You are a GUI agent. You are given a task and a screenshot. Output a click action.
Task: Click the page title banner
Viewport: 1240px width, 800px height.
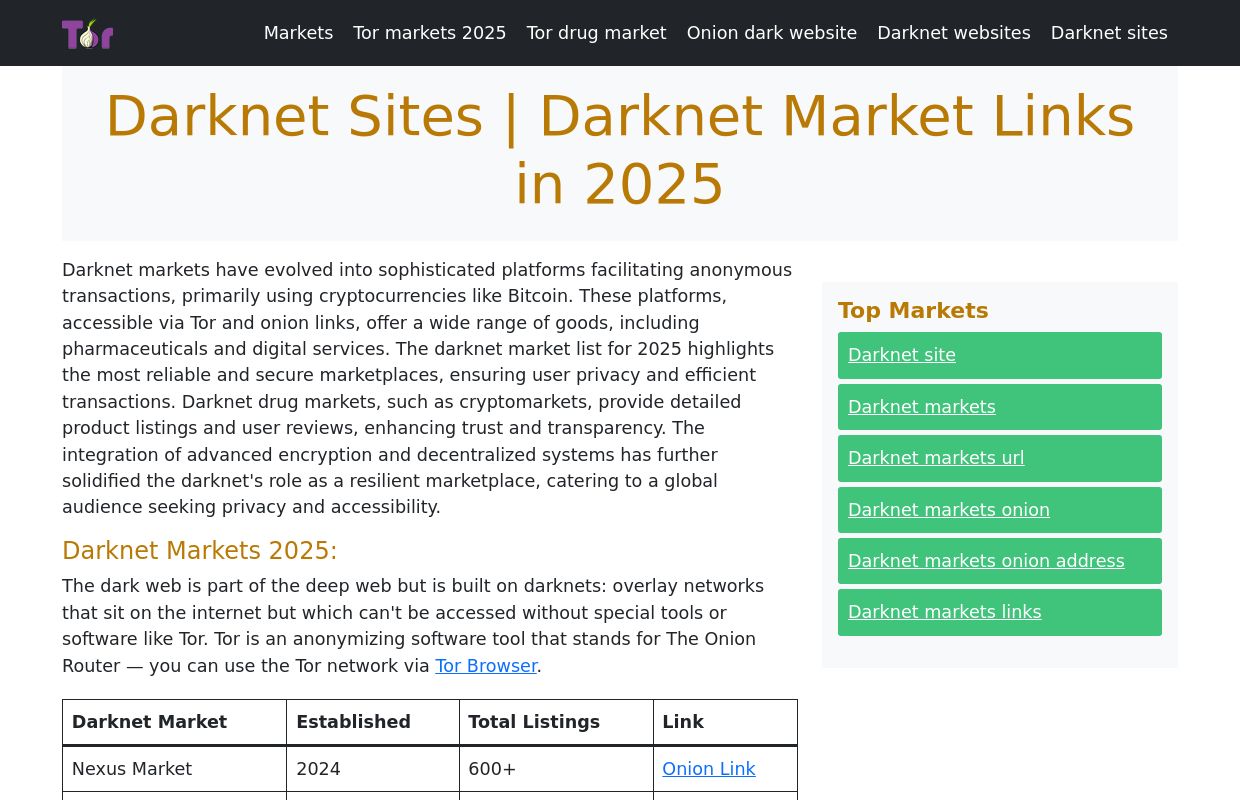point(619,150)
